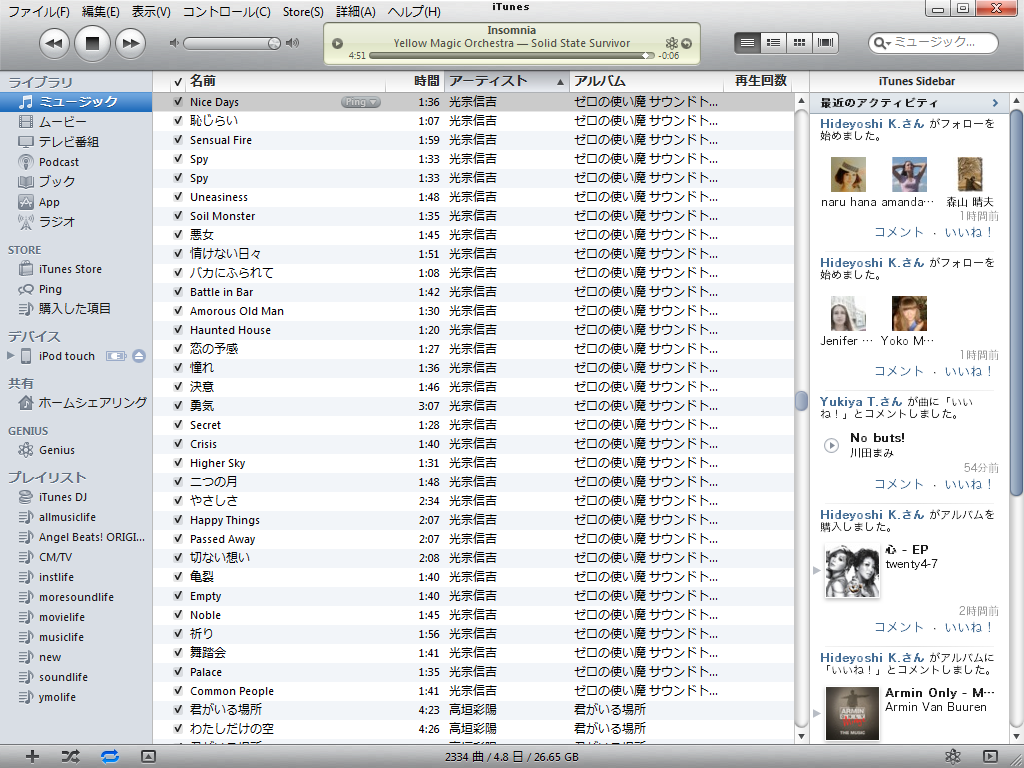The height and width of the screenshot is (768, 1024).
Task: Open the Armin Only album thumbnail
Action: 852,713
